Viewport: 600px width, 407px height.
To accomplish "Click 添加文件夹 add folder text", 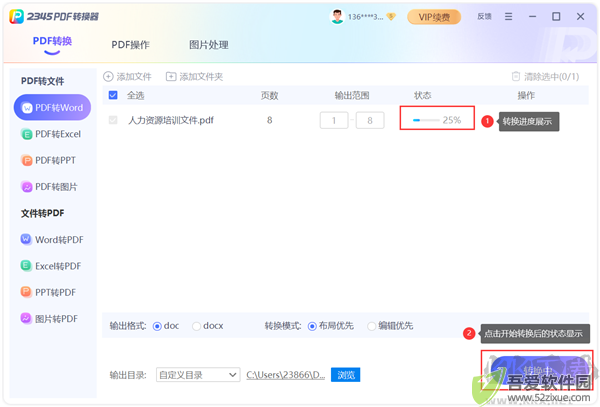I will 201,77.
